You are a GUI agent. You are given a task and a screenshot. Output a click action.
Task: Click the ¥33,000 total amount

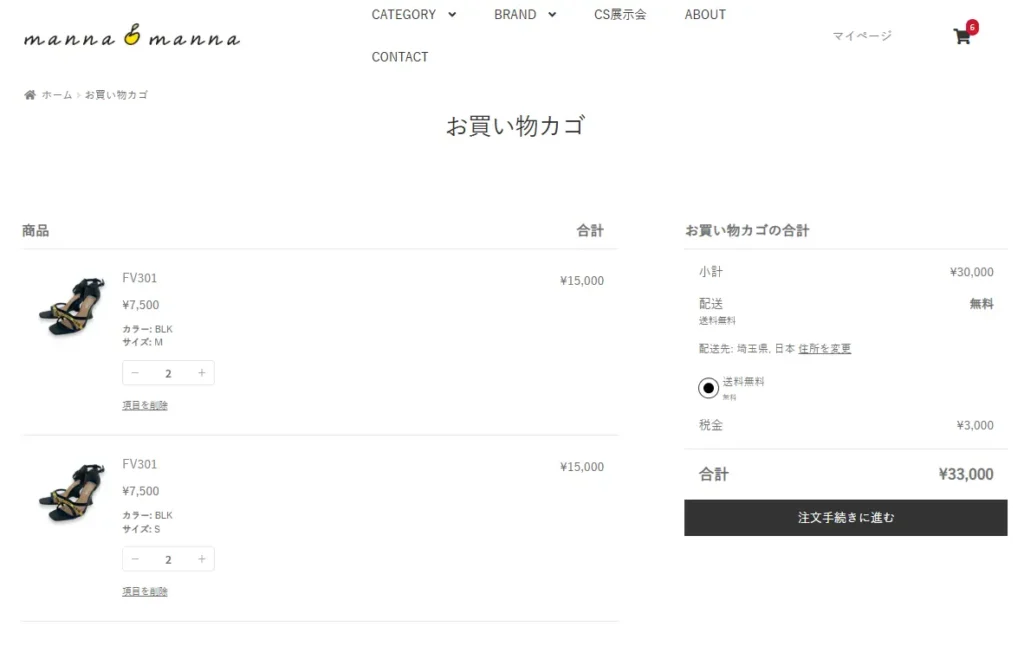[966, 474]
